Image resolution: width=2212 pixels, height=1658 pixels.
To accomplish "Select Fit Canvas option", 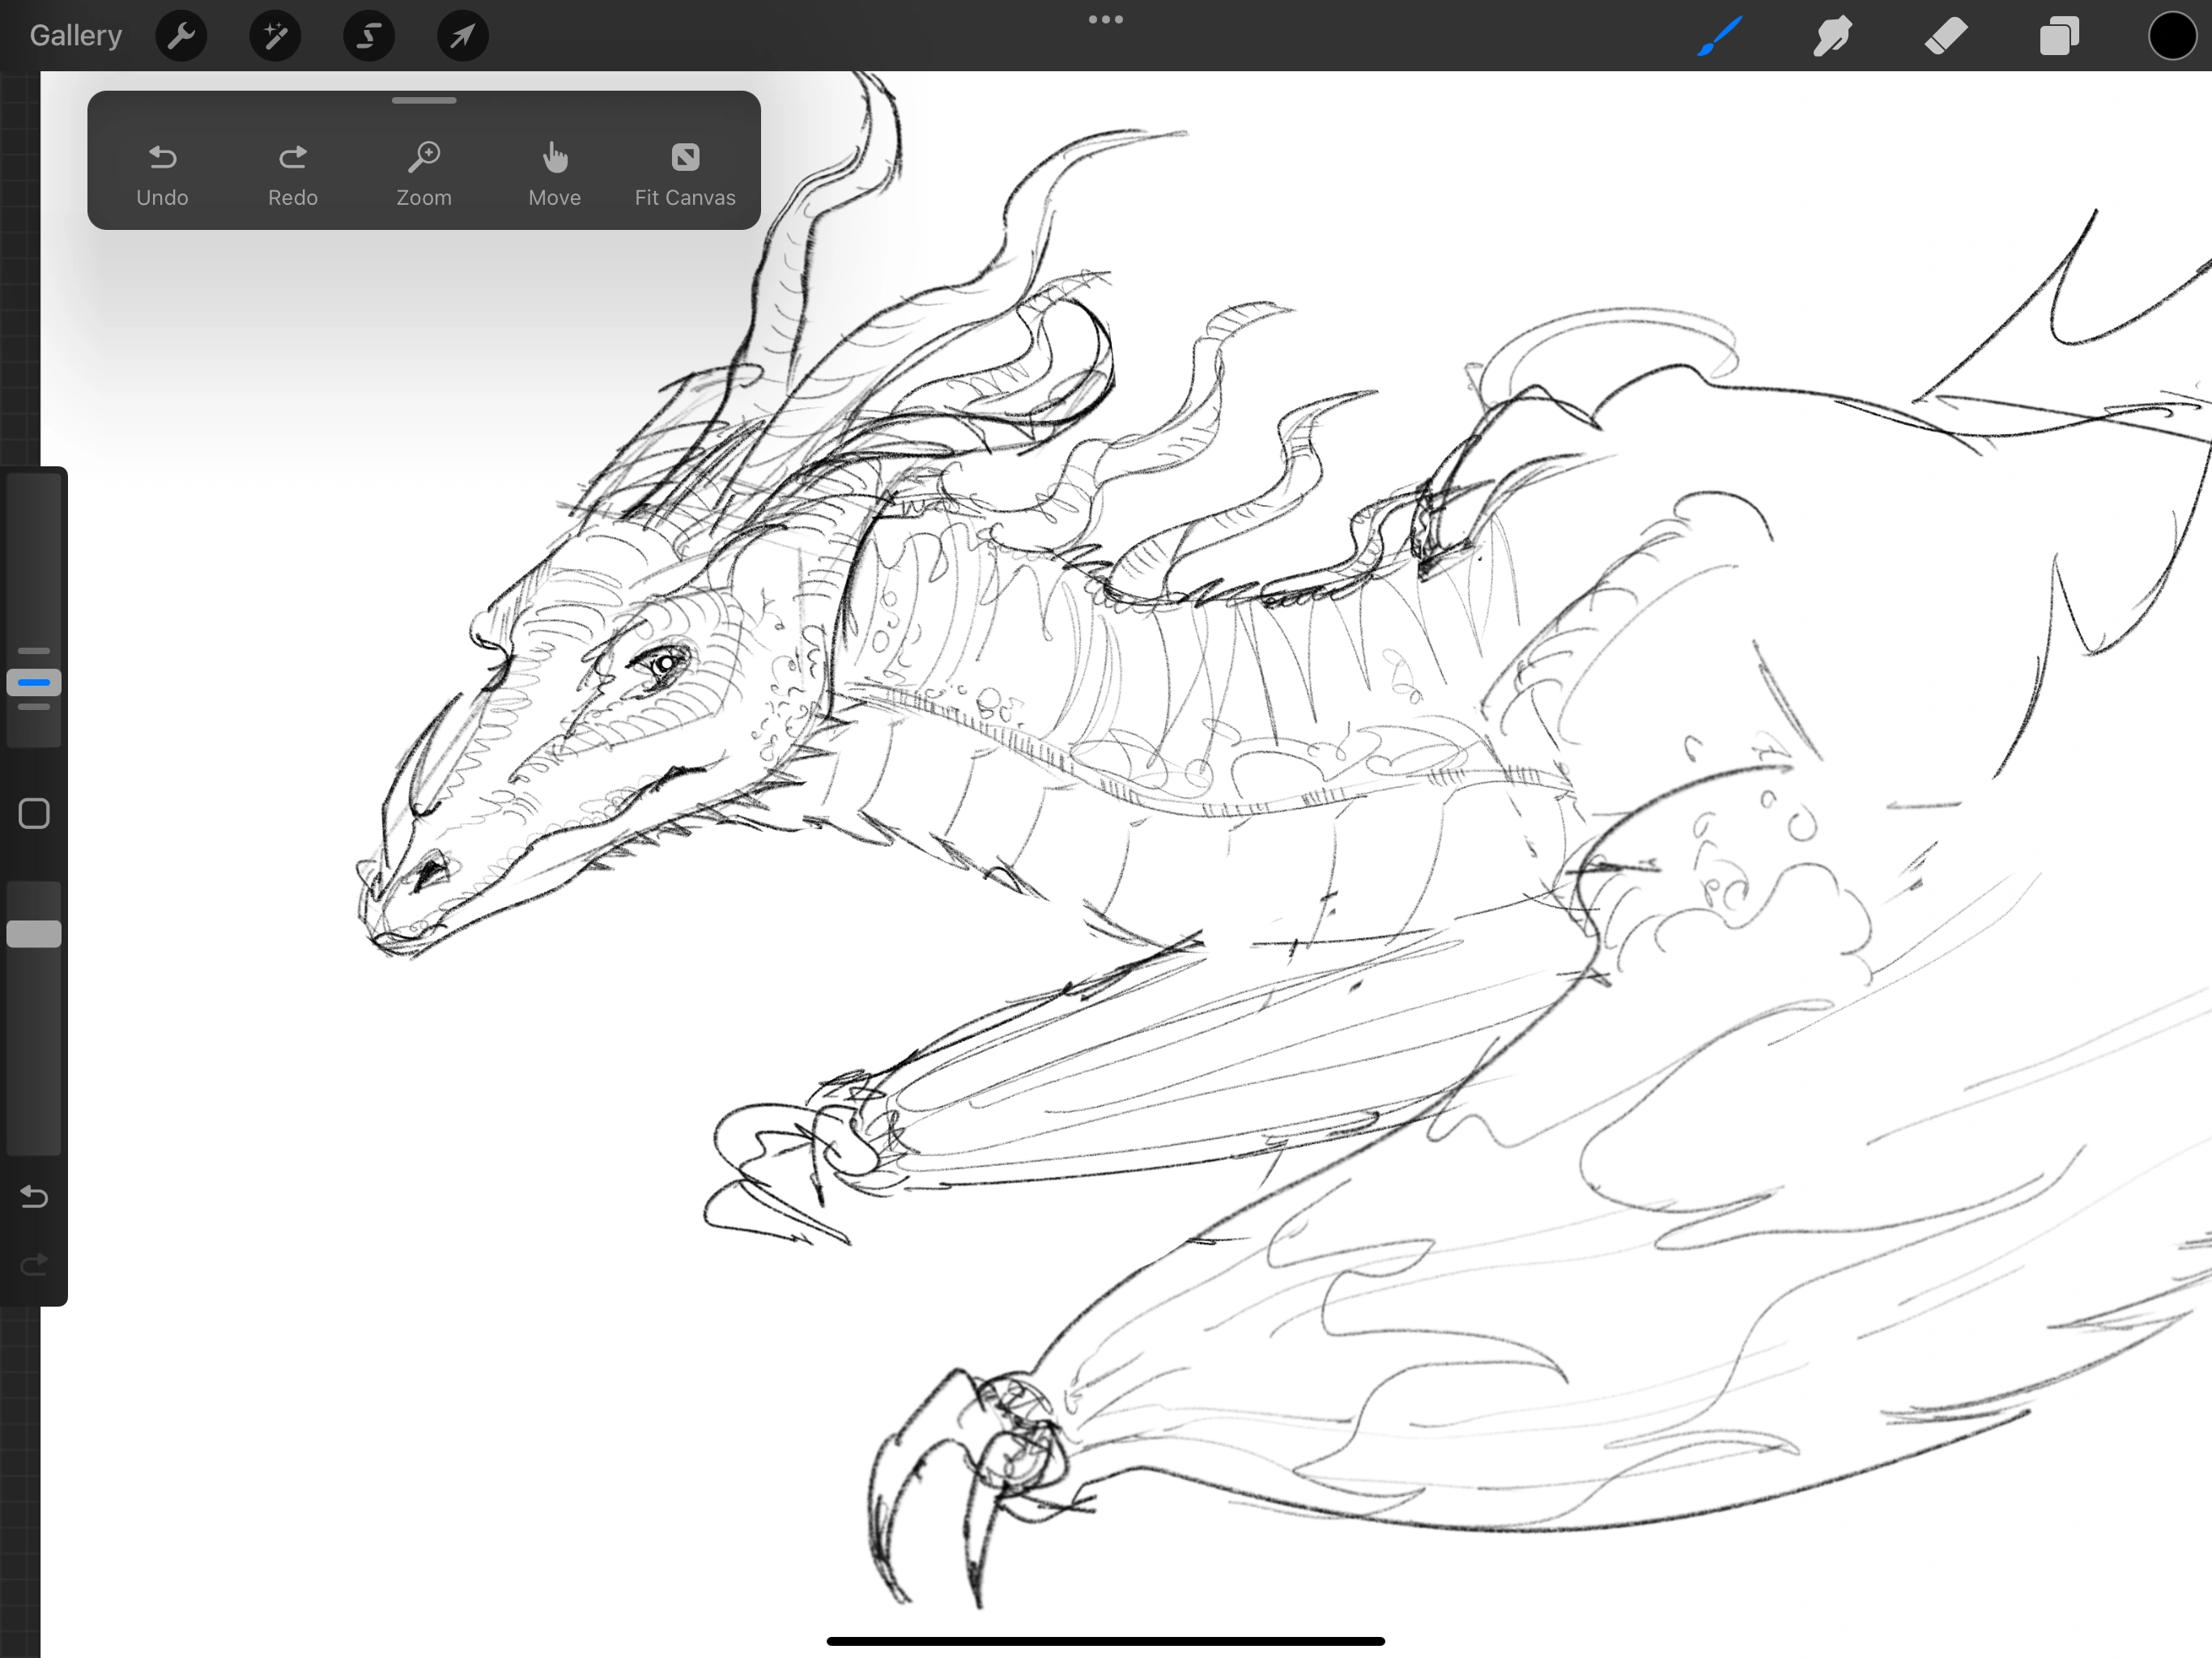I will [685, 175].
